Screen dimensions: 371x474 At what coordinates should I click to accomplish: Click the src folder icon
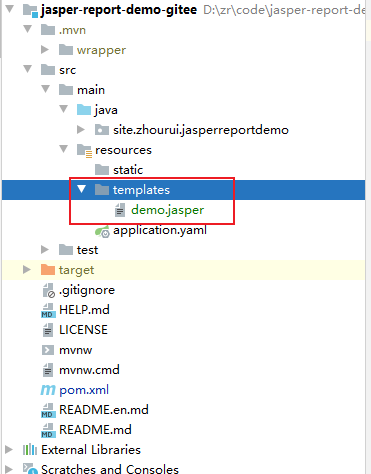pos(48,70)
